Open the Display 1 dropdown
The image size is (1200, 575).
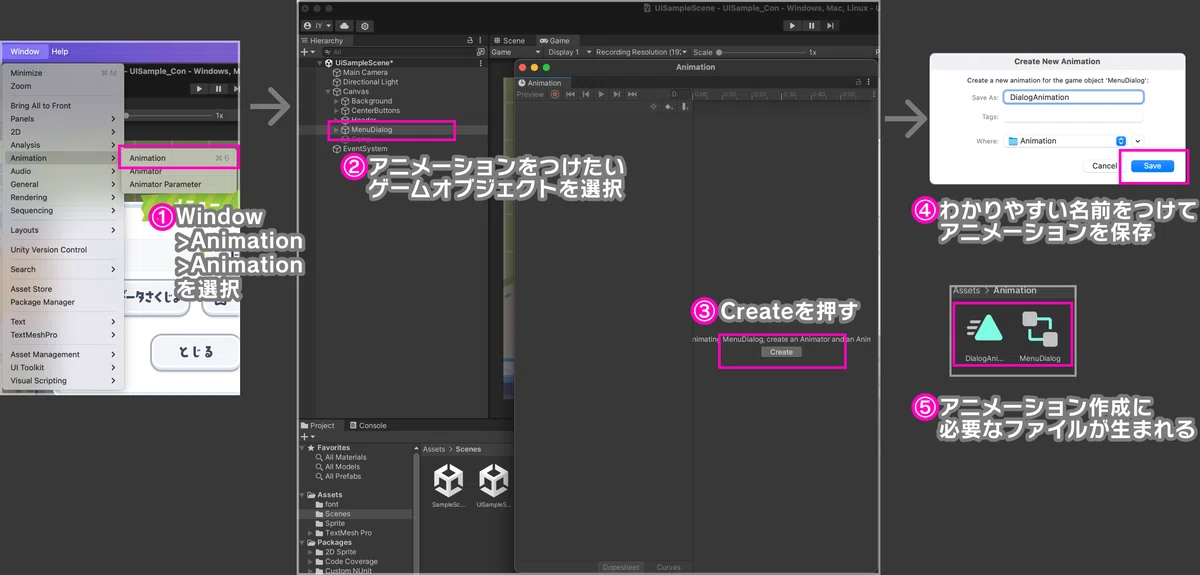point(565,52)
